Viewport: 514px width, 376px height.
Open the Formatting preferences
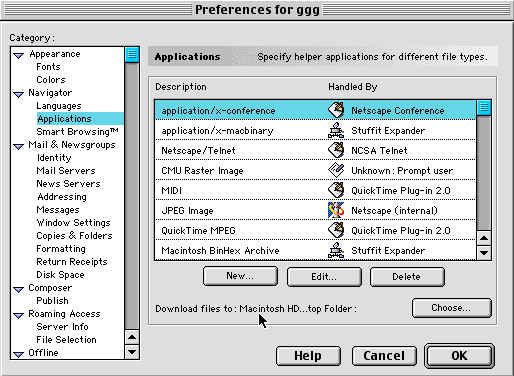tap(61, 249)
